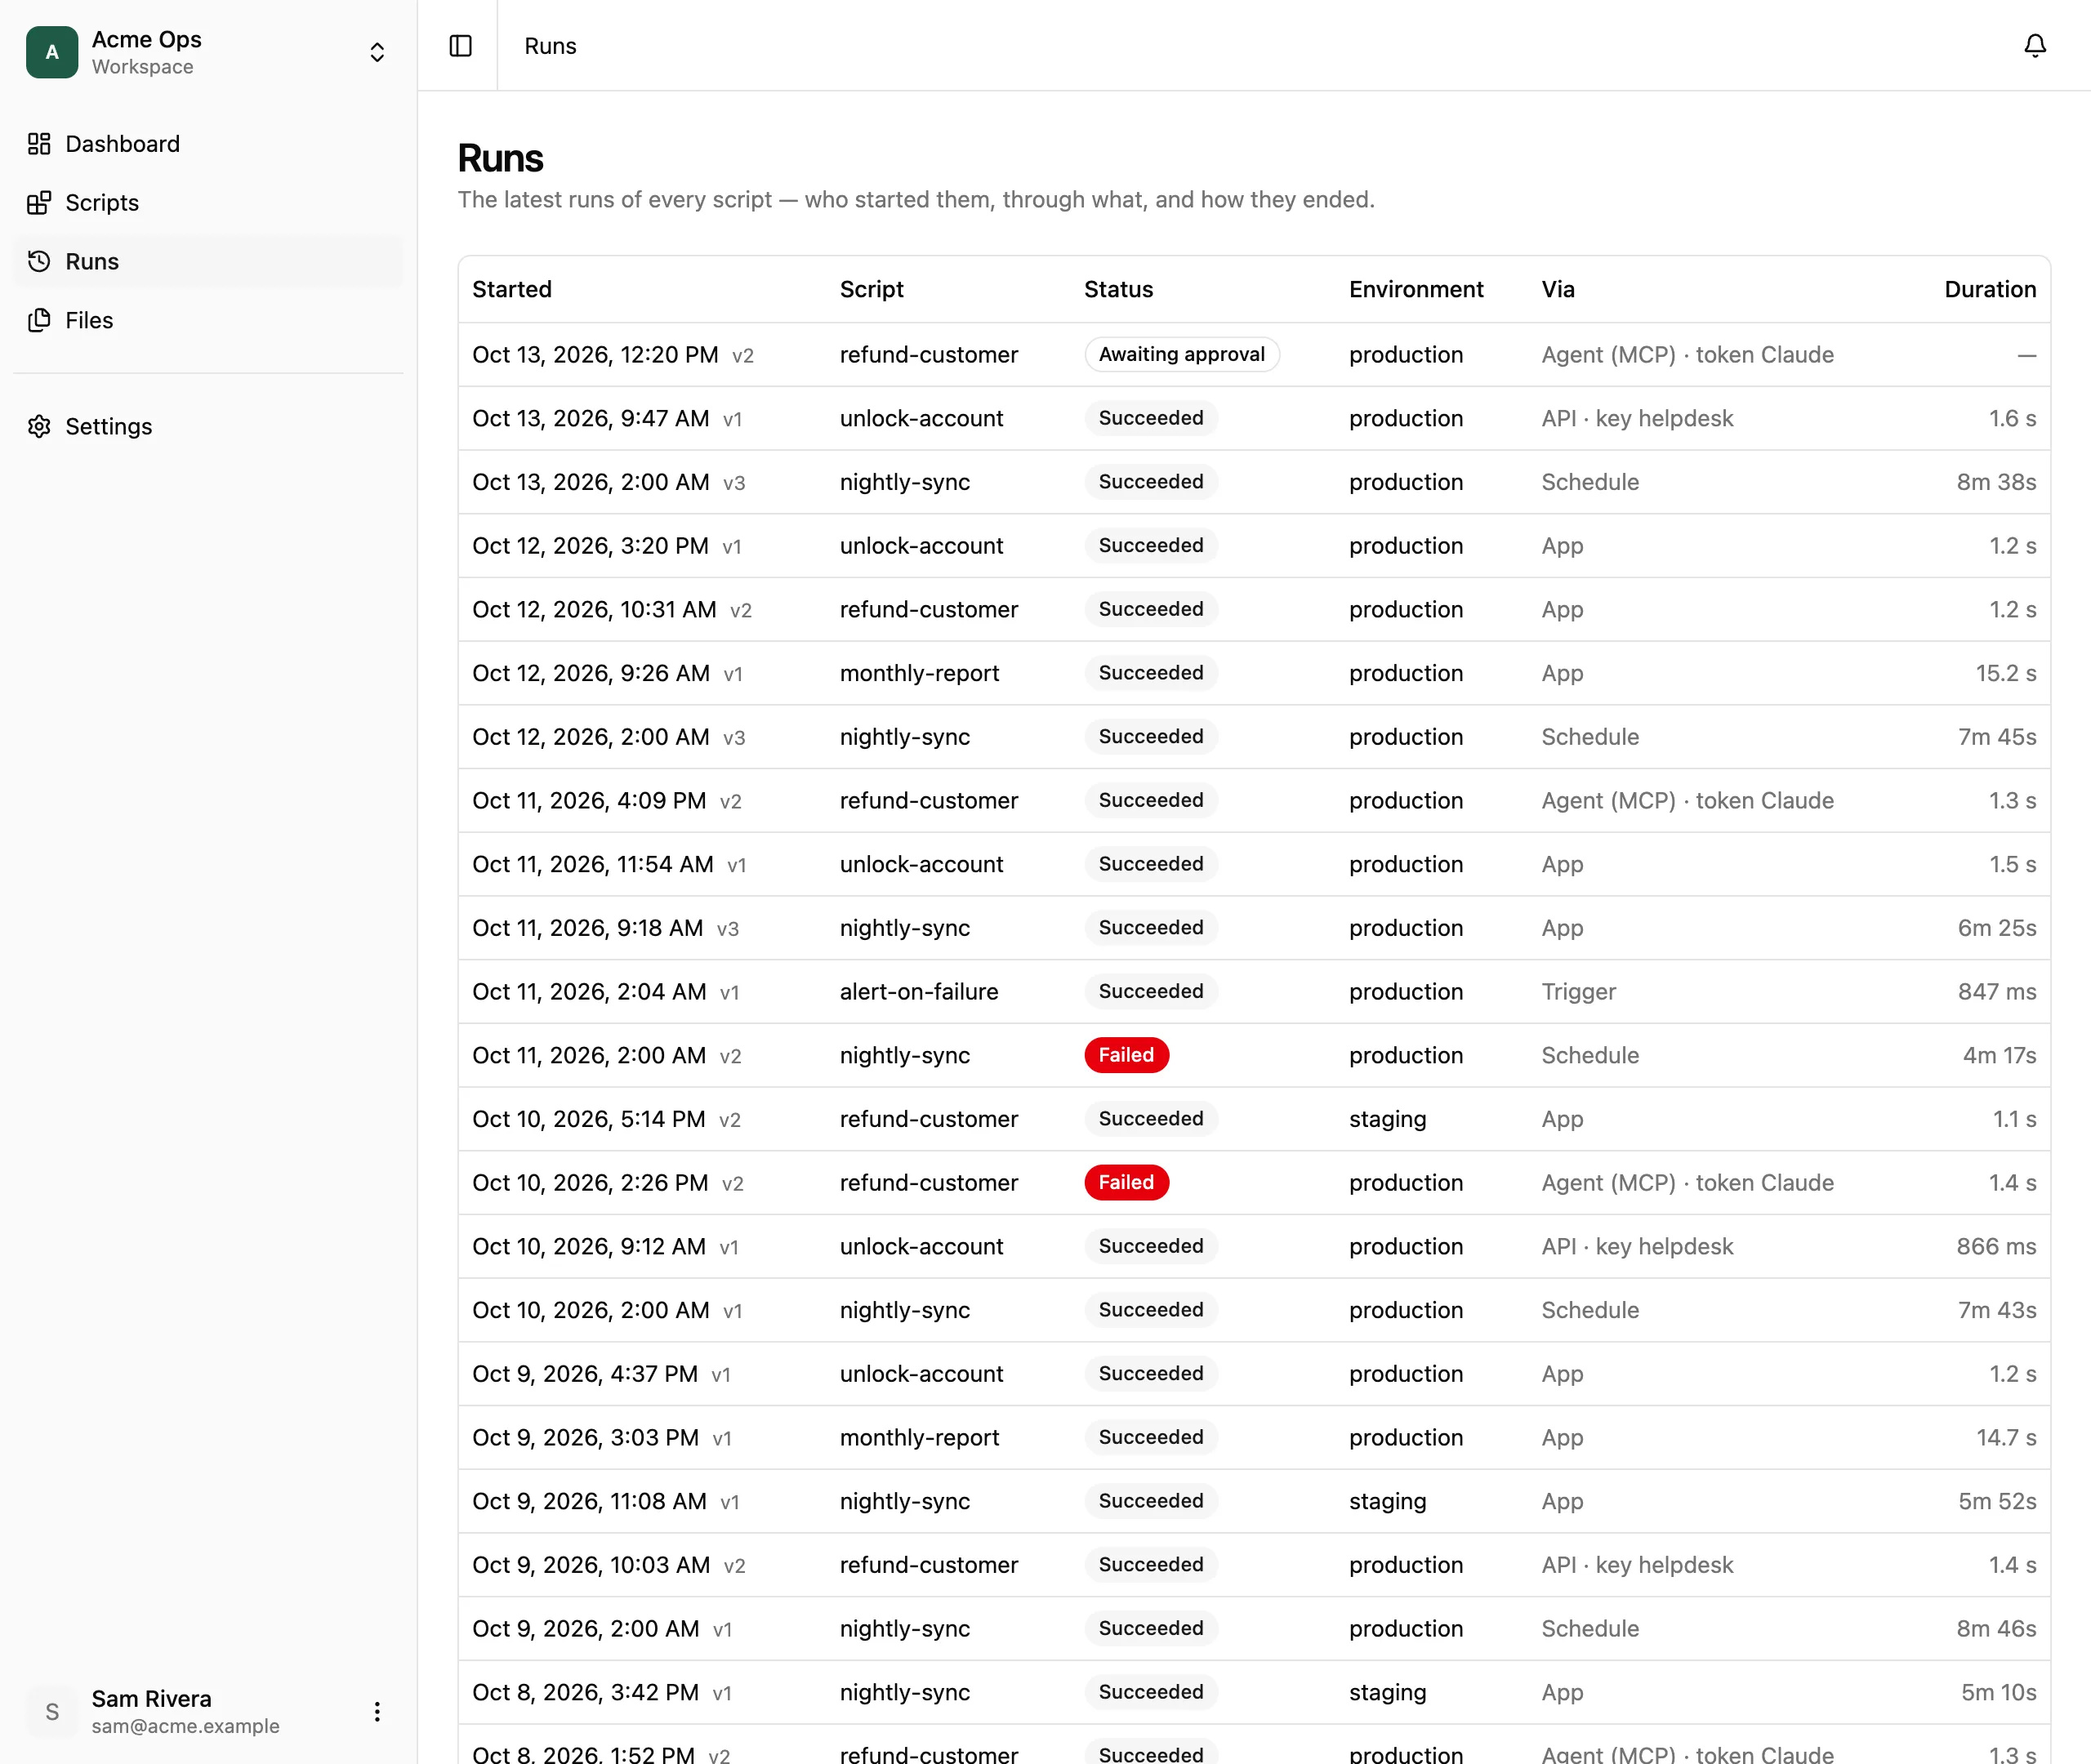The width and height of the screenshot is (2091, 1764).
Task: Click Trigger in the alert-on-failure row
Action: click(x=1578, y=992)
